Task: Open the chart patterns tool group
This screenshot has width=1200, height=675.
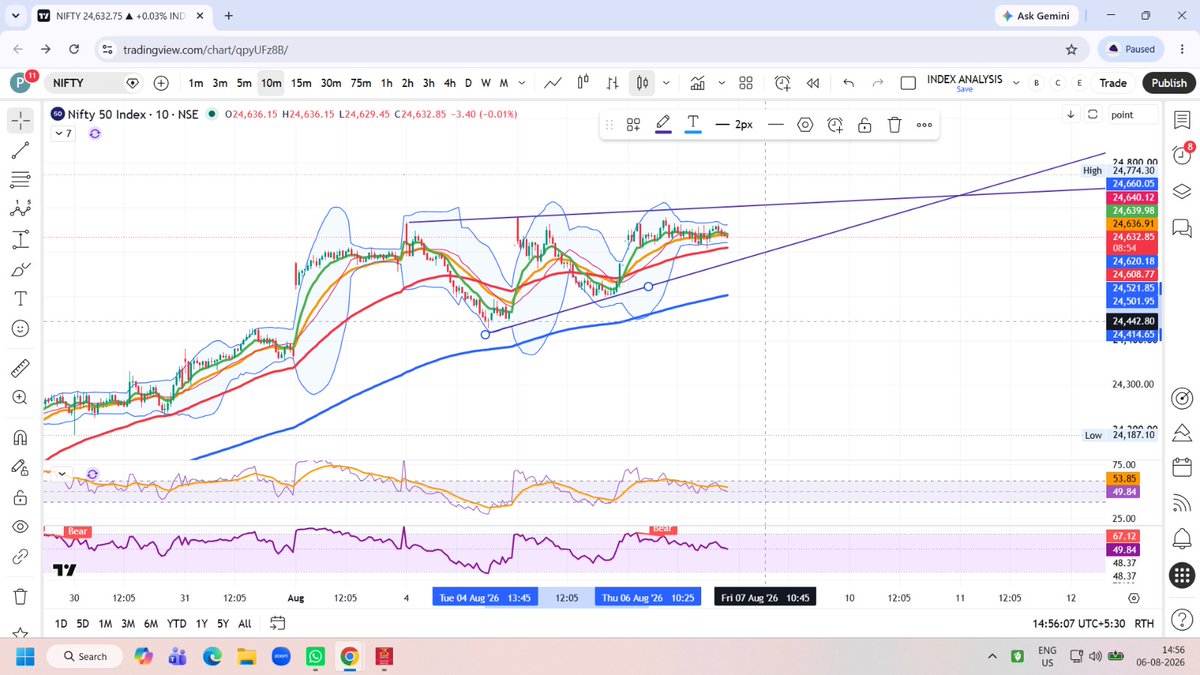Action: [x=21, y=210]
